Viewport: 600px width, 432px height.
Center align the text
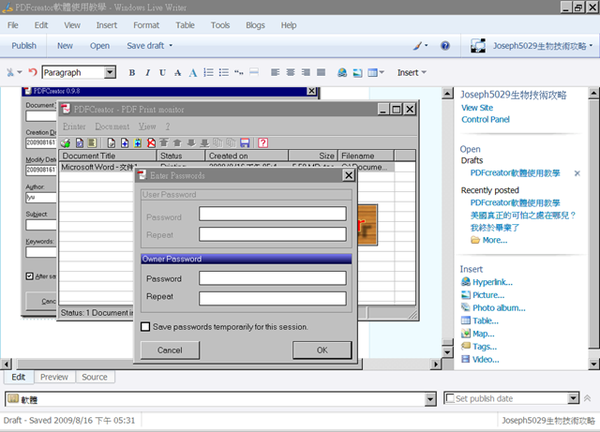click(290, 72)
